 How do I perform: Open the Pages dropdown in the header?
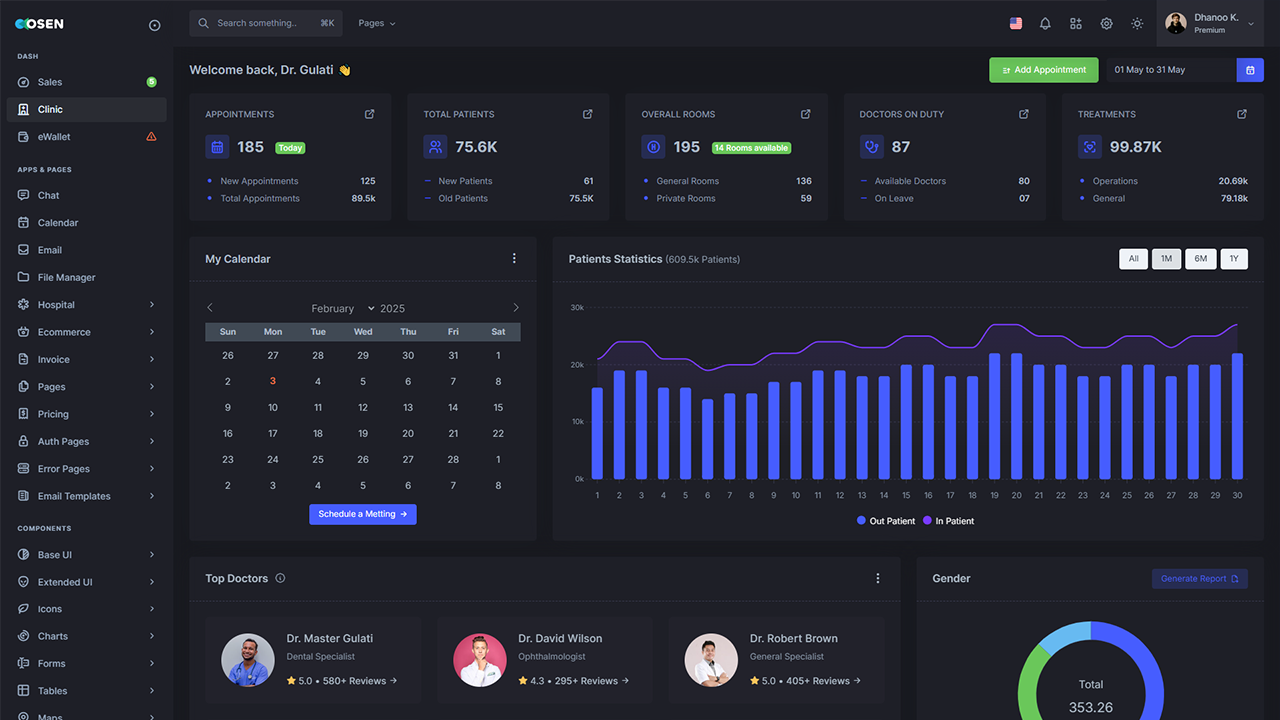coord(376,22)
